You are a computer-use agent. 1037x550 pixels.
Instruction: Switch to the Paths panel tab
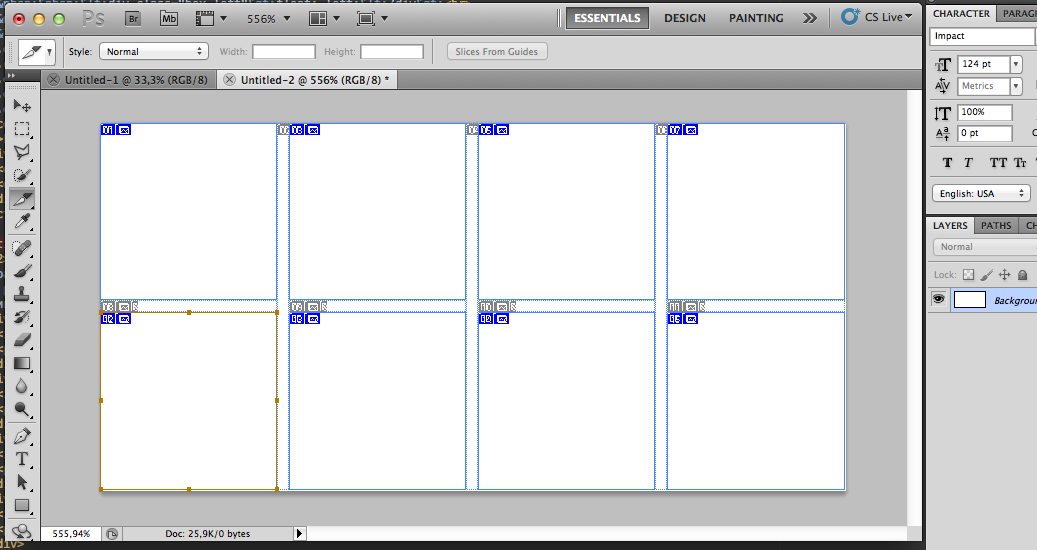995,225
